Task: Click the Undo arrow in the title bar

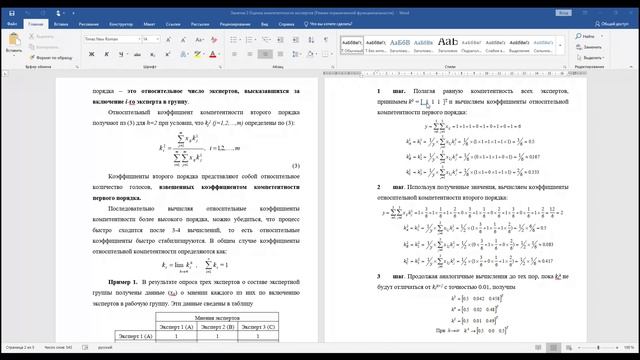Action: point(28,13)
